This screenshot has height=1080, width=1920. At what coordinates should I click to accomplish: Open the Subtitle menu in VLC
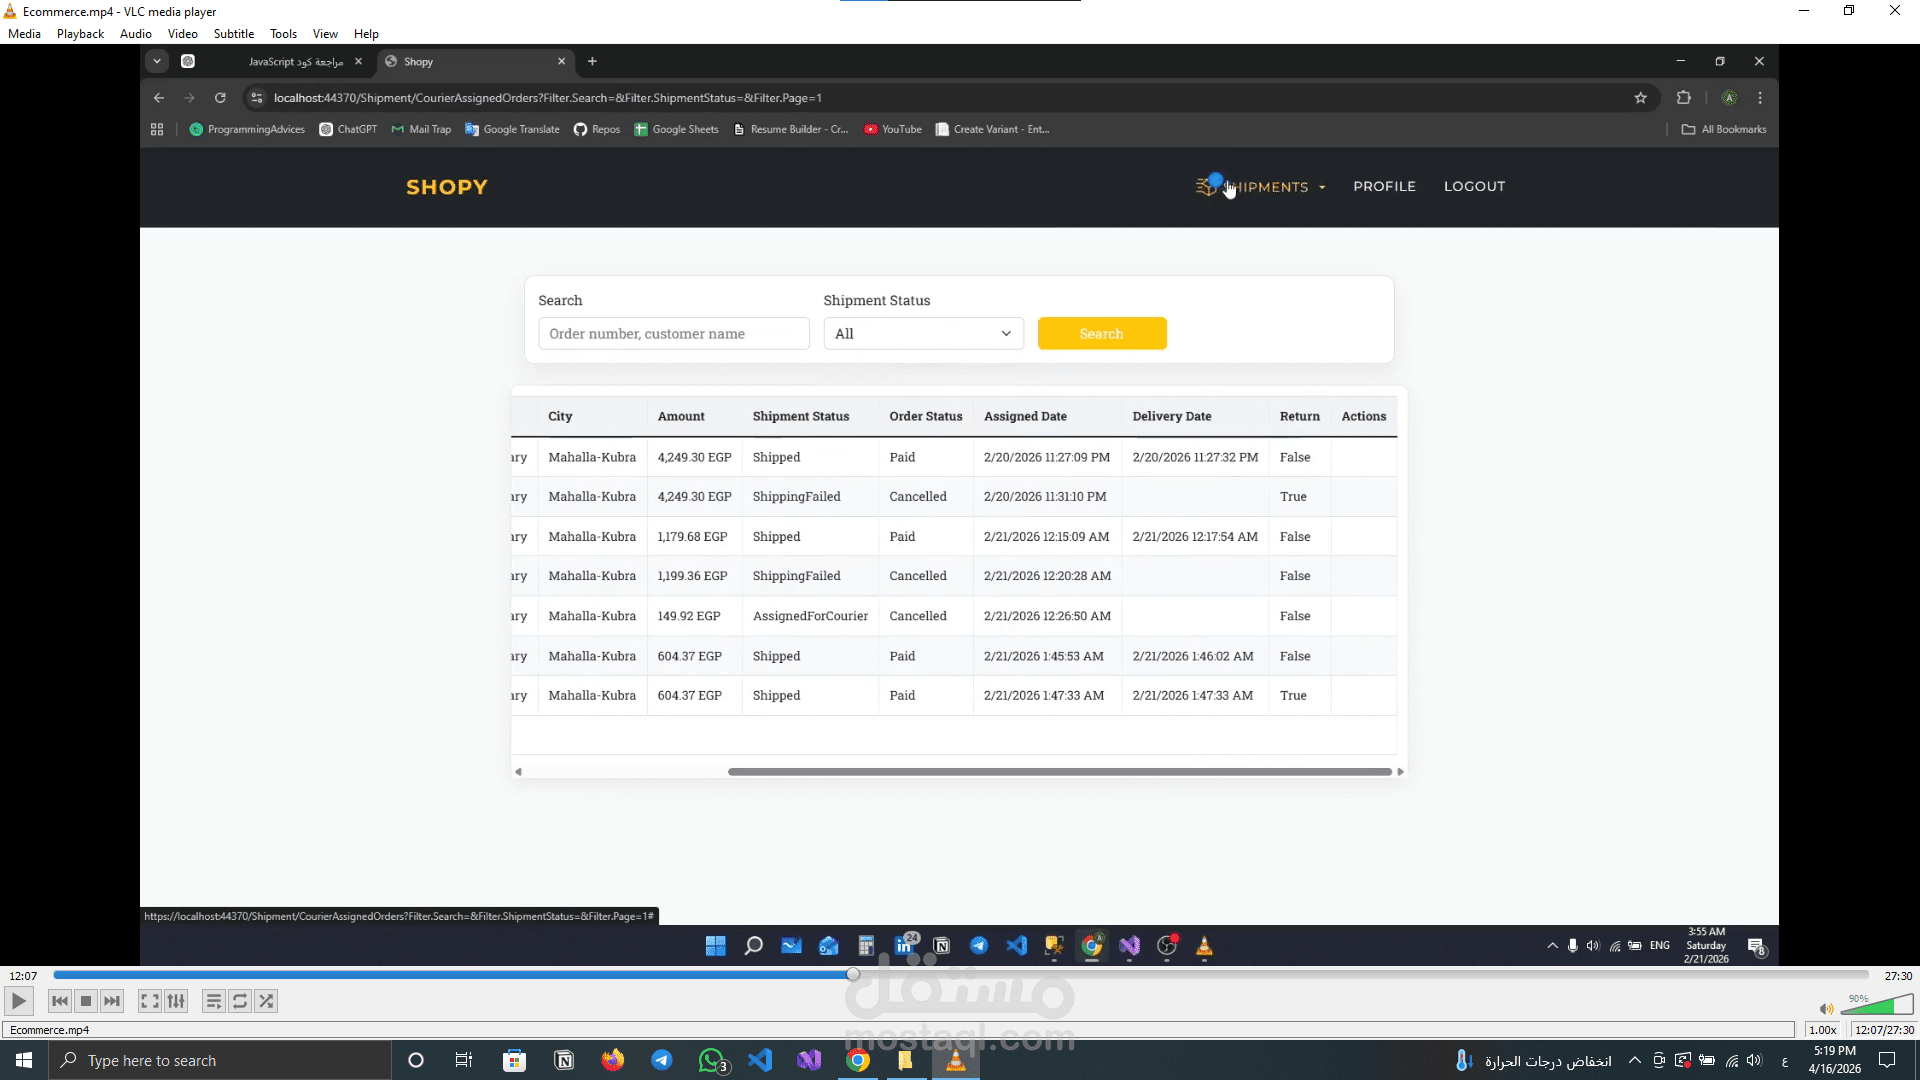(x=234, y=33)
